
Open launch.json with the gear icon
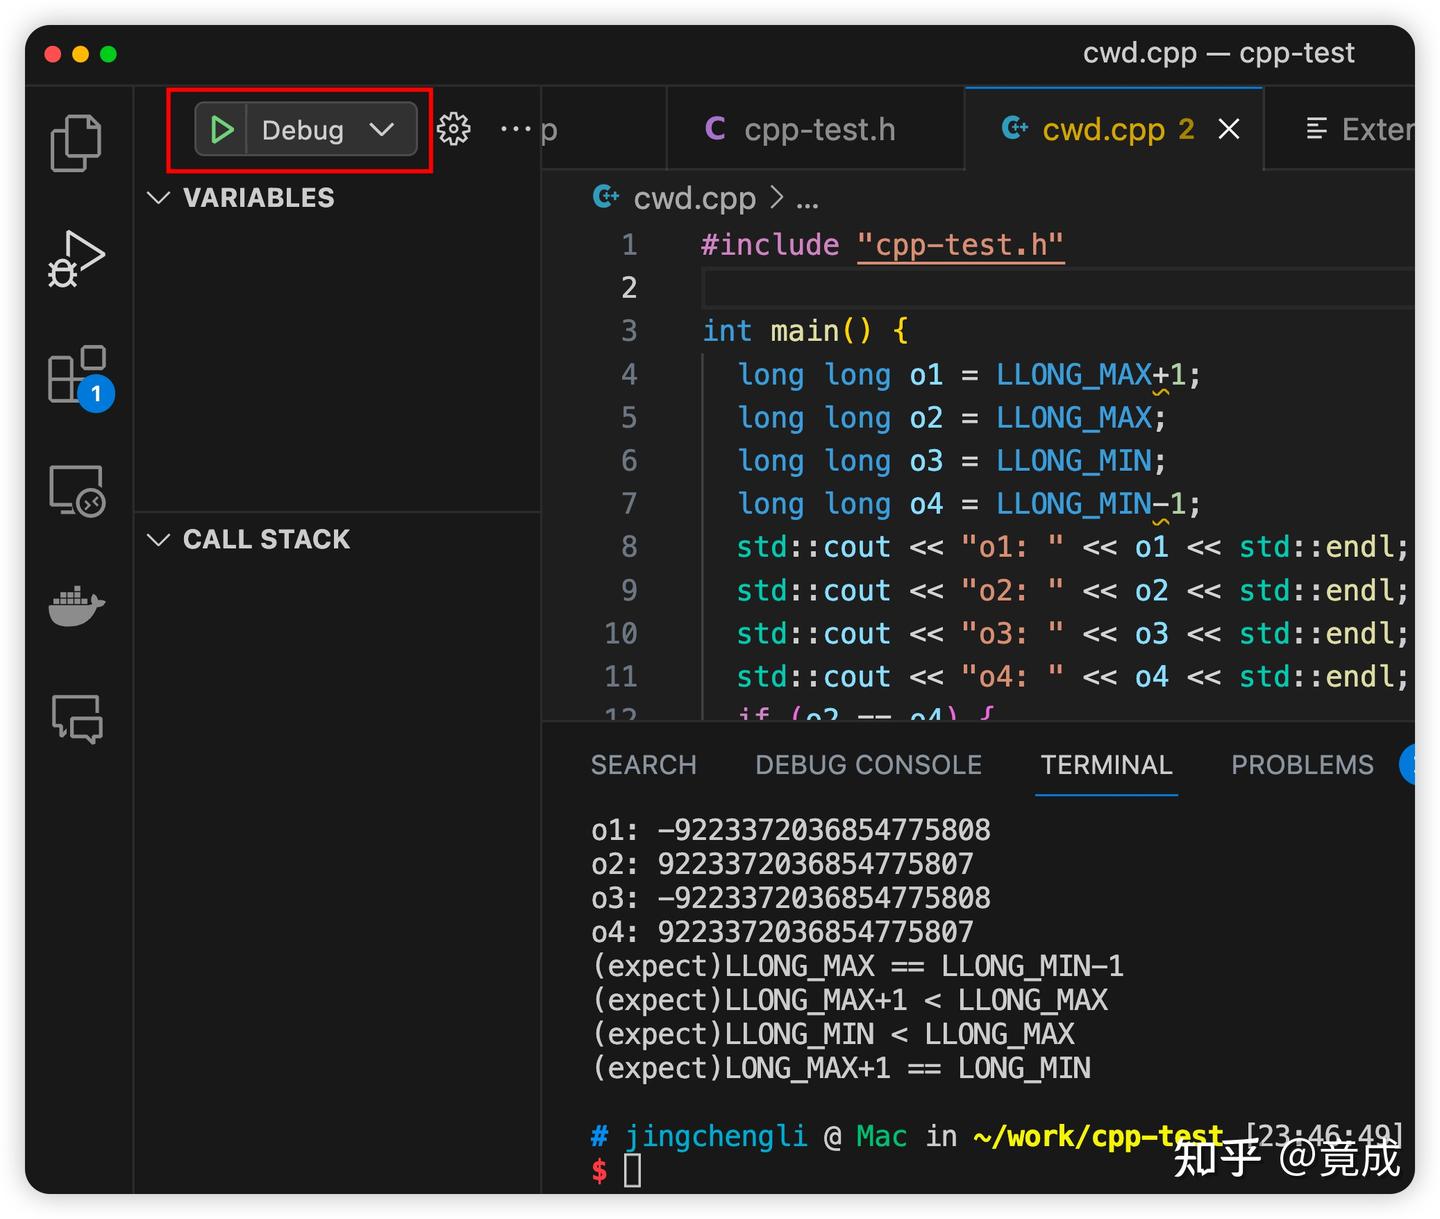tap(453, 129)
